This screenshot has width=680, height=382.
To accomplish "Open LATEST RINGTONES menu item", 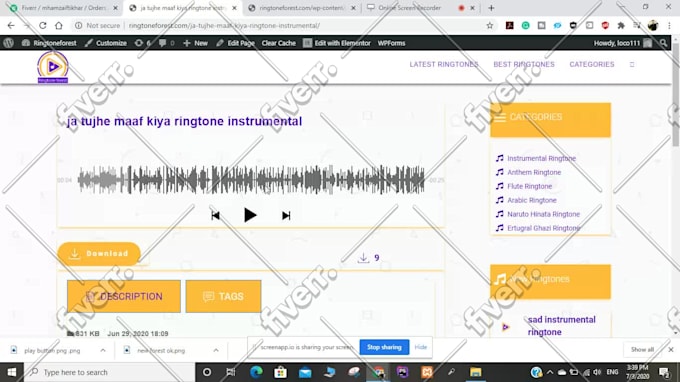I will pos(444,64).
